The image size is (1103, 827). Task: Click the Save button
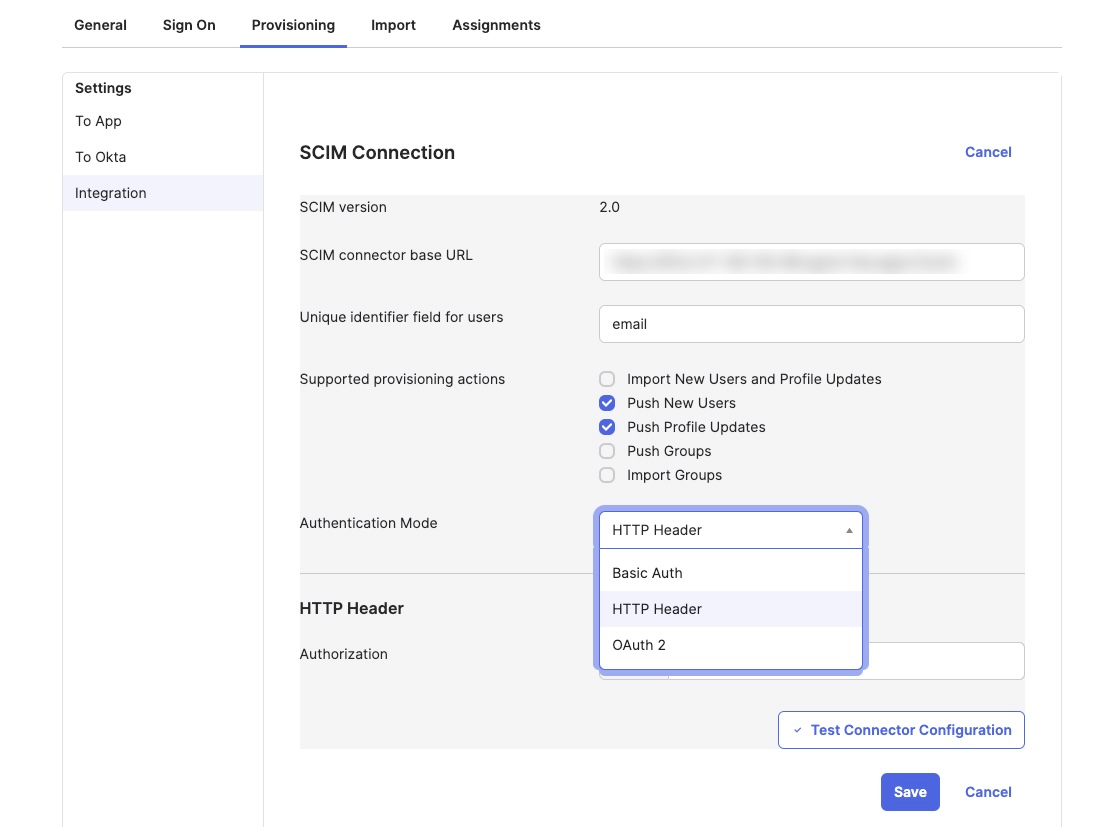coord(910,792)
